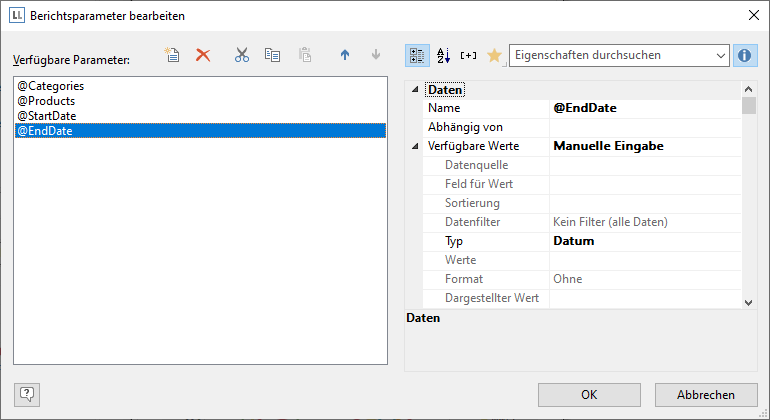Toggle the blue info description button
Image resolution: width=770 pixels, height=420 pixels.
(x=744, y=56)
